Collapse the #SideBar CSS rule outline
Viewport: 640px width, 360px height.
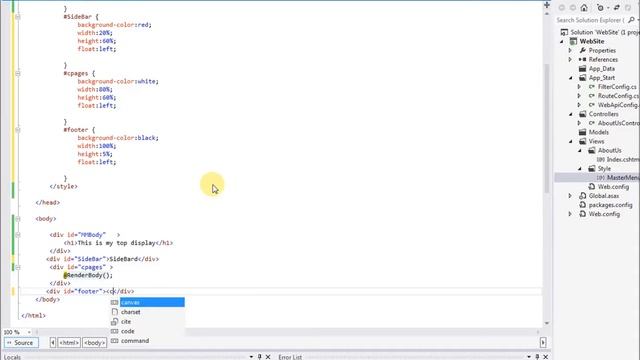[18, 17]
